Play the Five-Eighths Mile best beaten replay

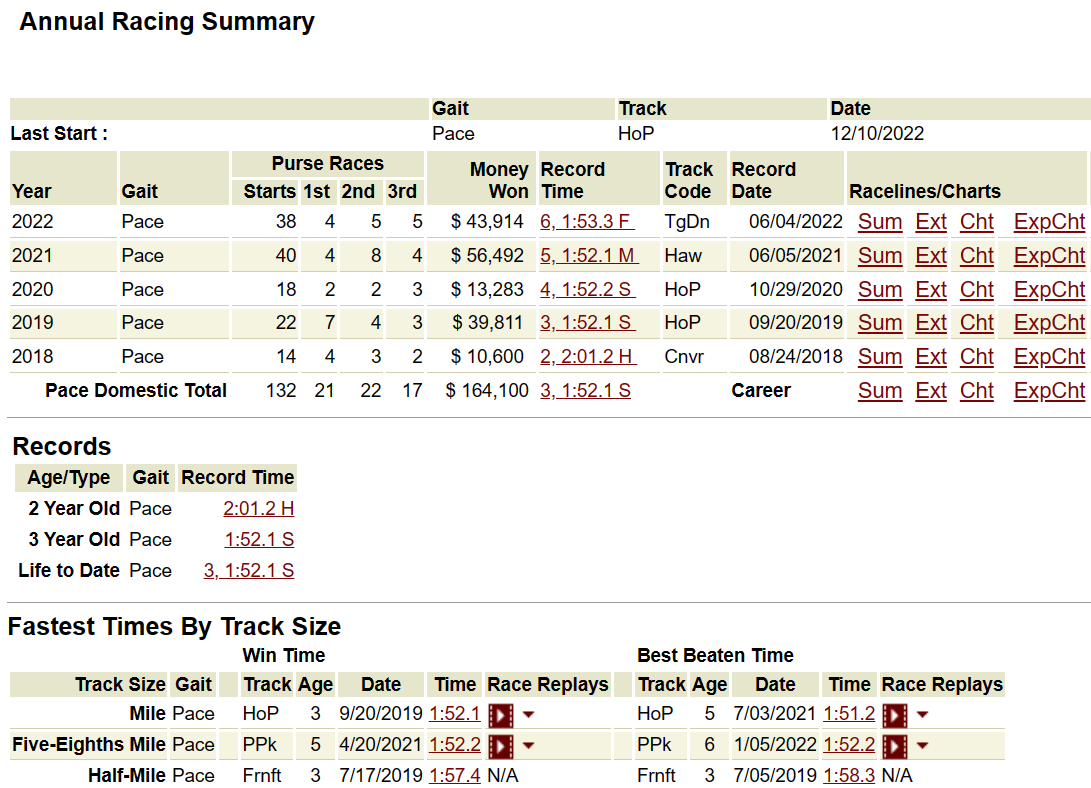(x=895, y=746)
